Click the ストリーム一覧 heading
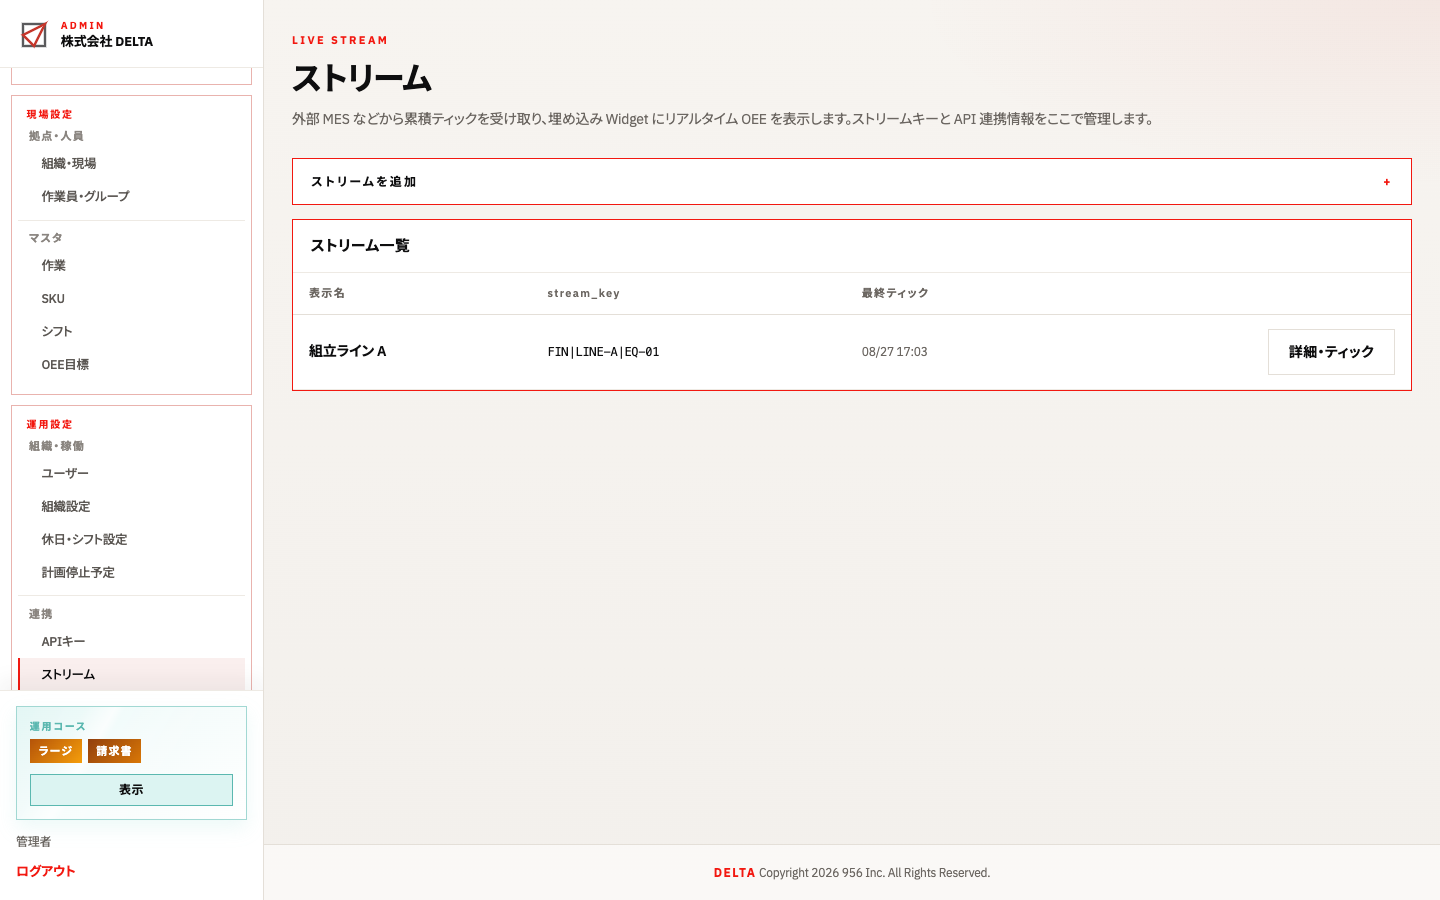This screenshot has height=900, width=1440. click(360, 246)
